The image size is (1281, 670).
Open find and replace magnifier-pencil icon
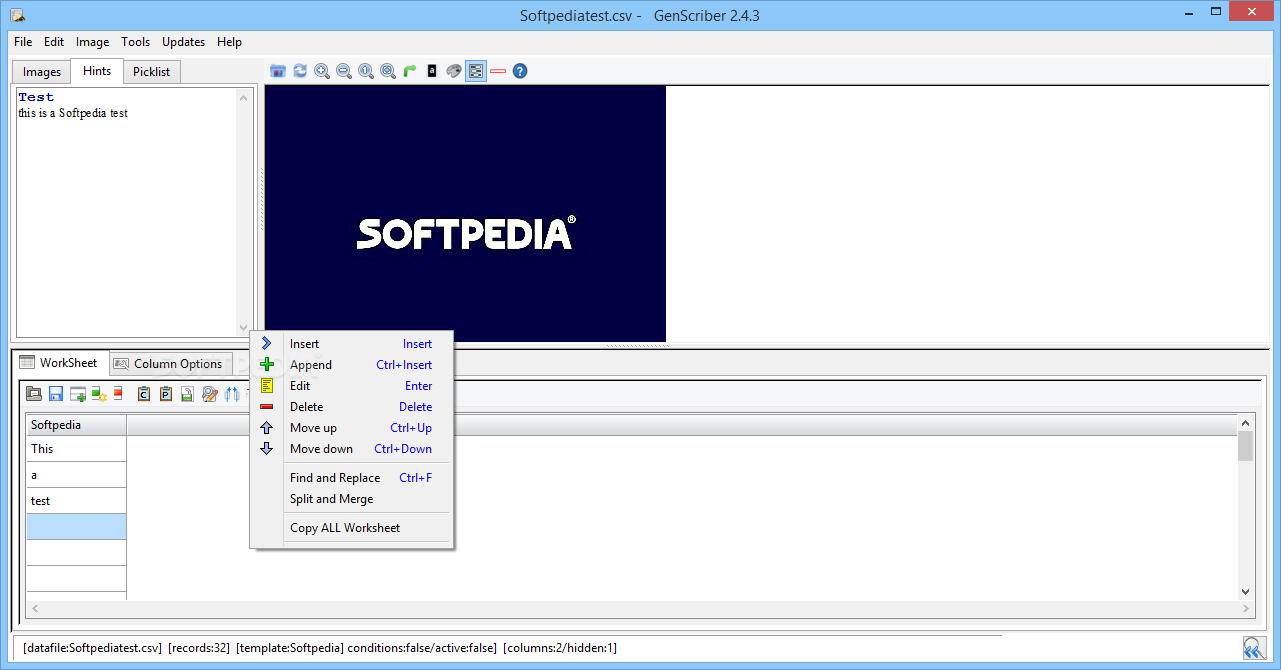click(x=210, y=394)
